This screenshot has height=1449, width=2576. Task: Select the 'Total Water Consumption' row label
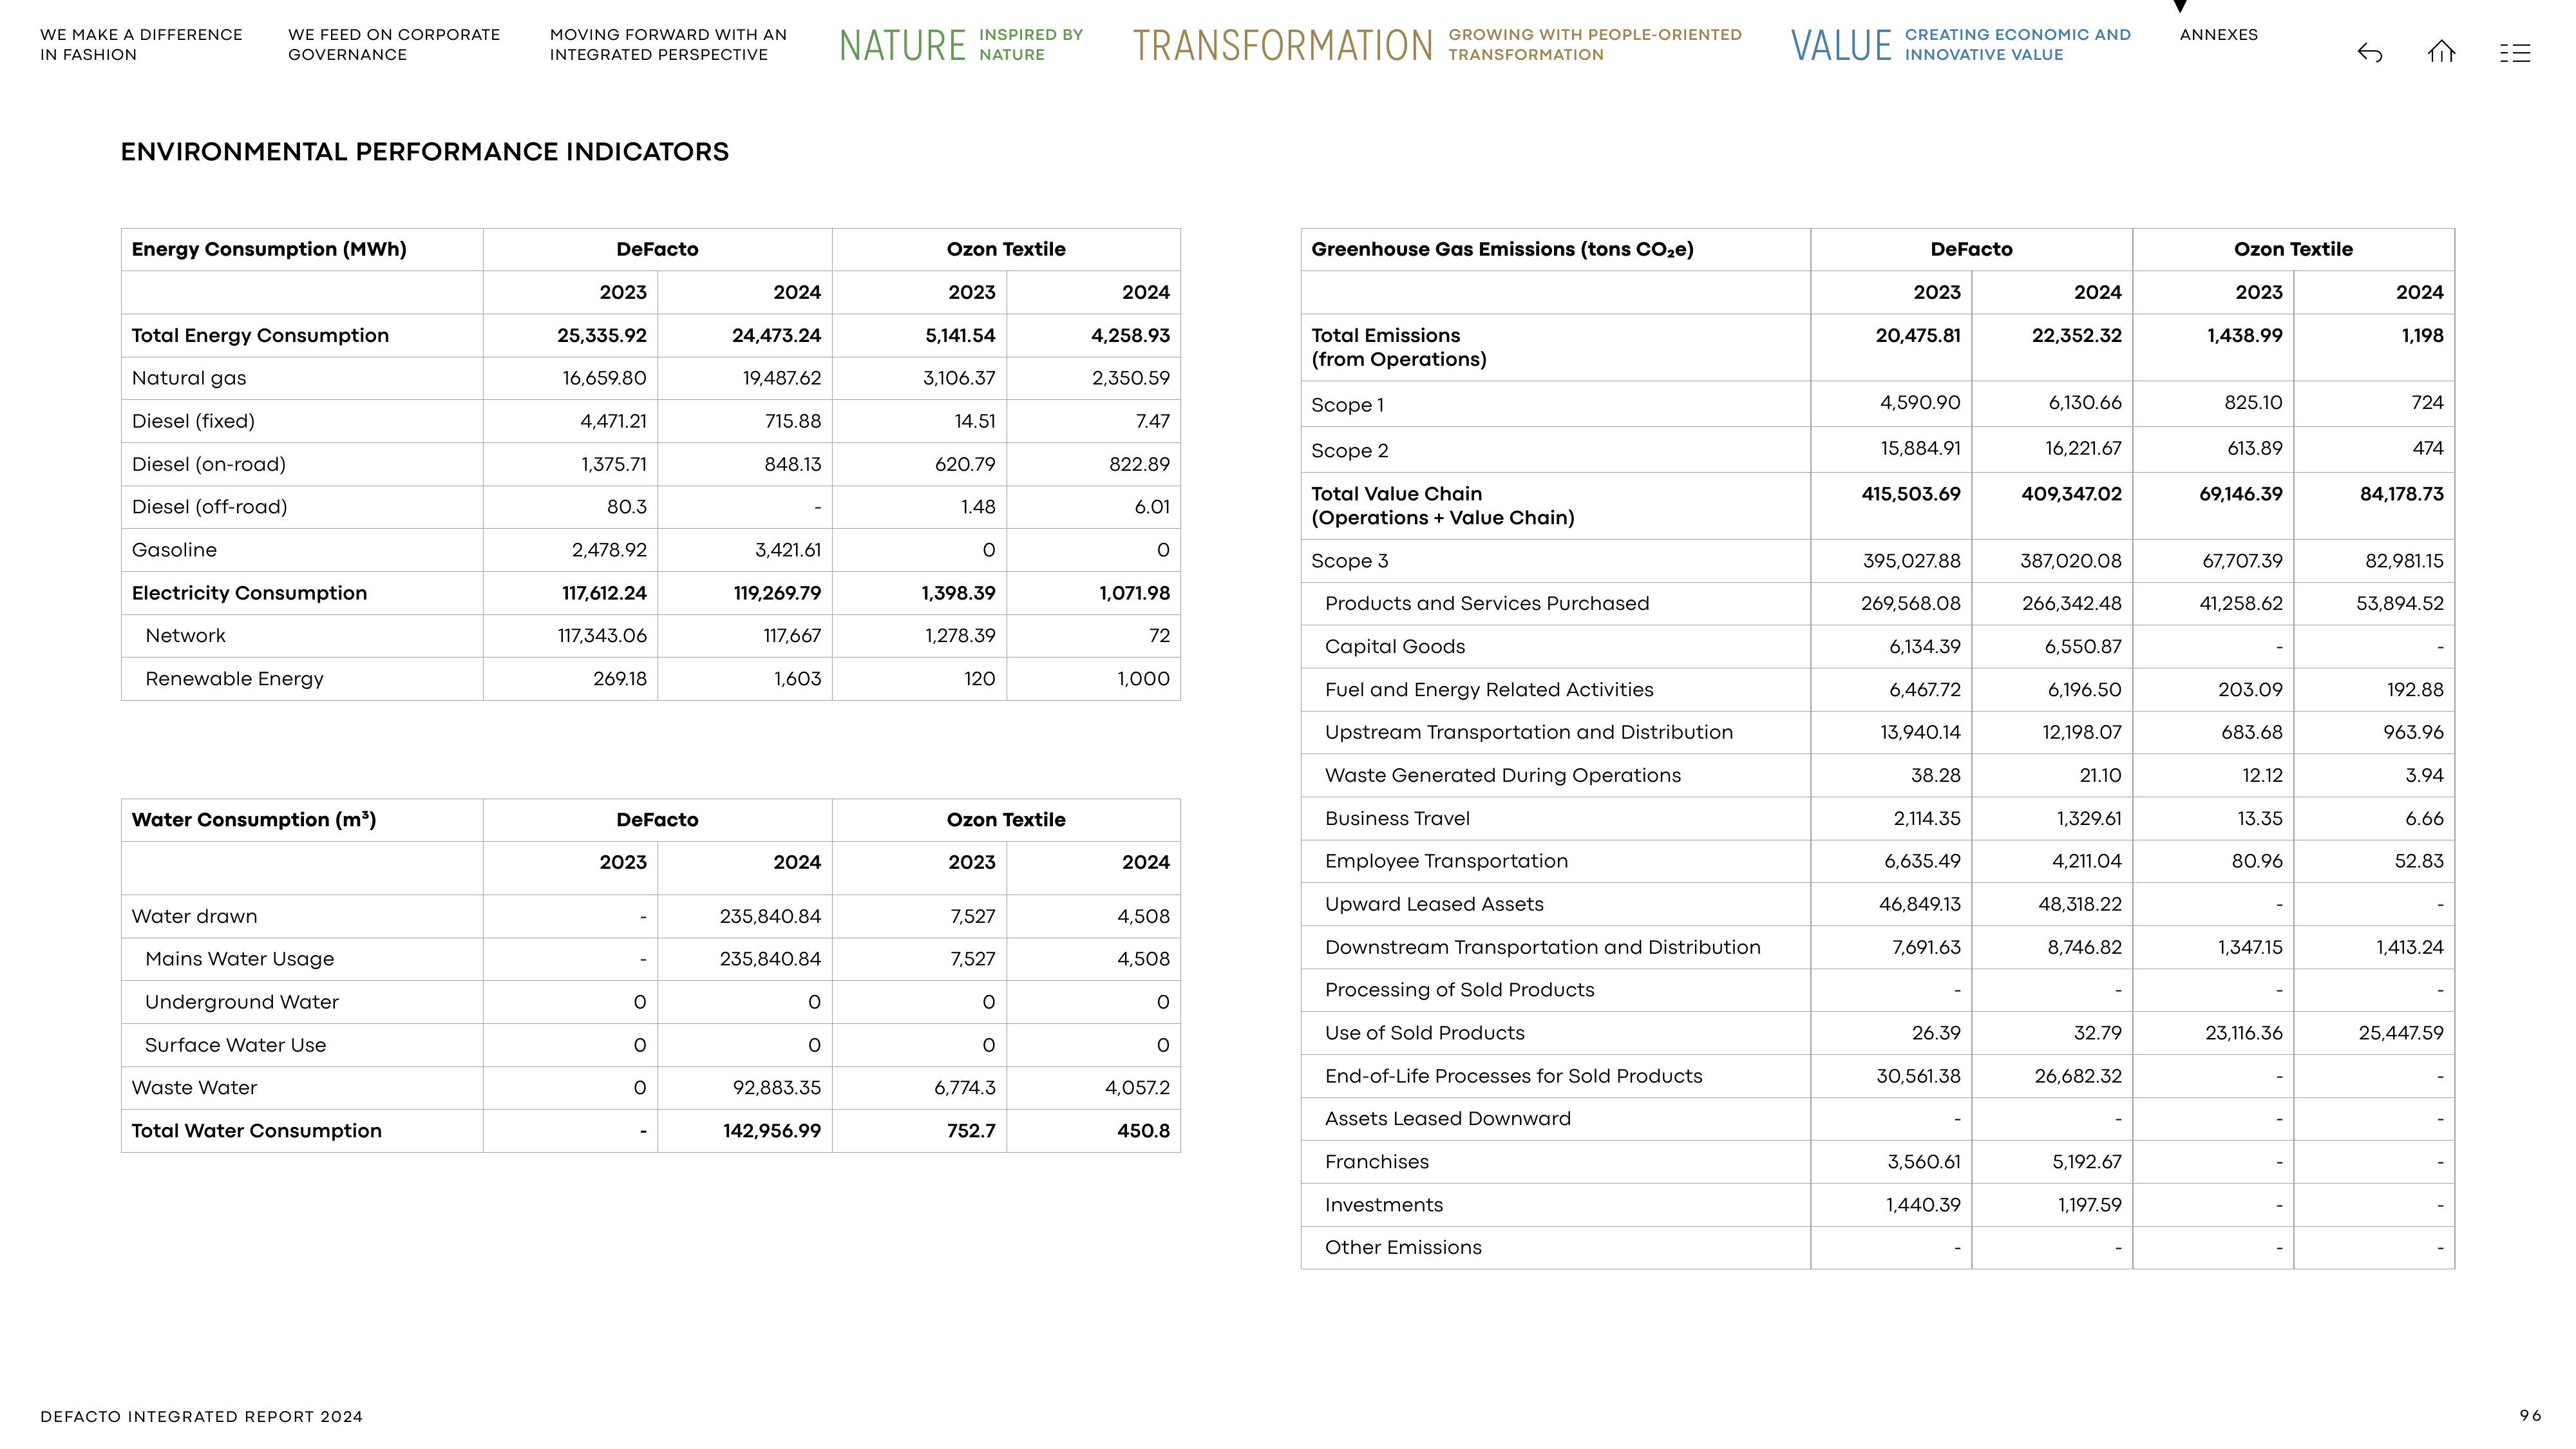(x=256, y=1131)
